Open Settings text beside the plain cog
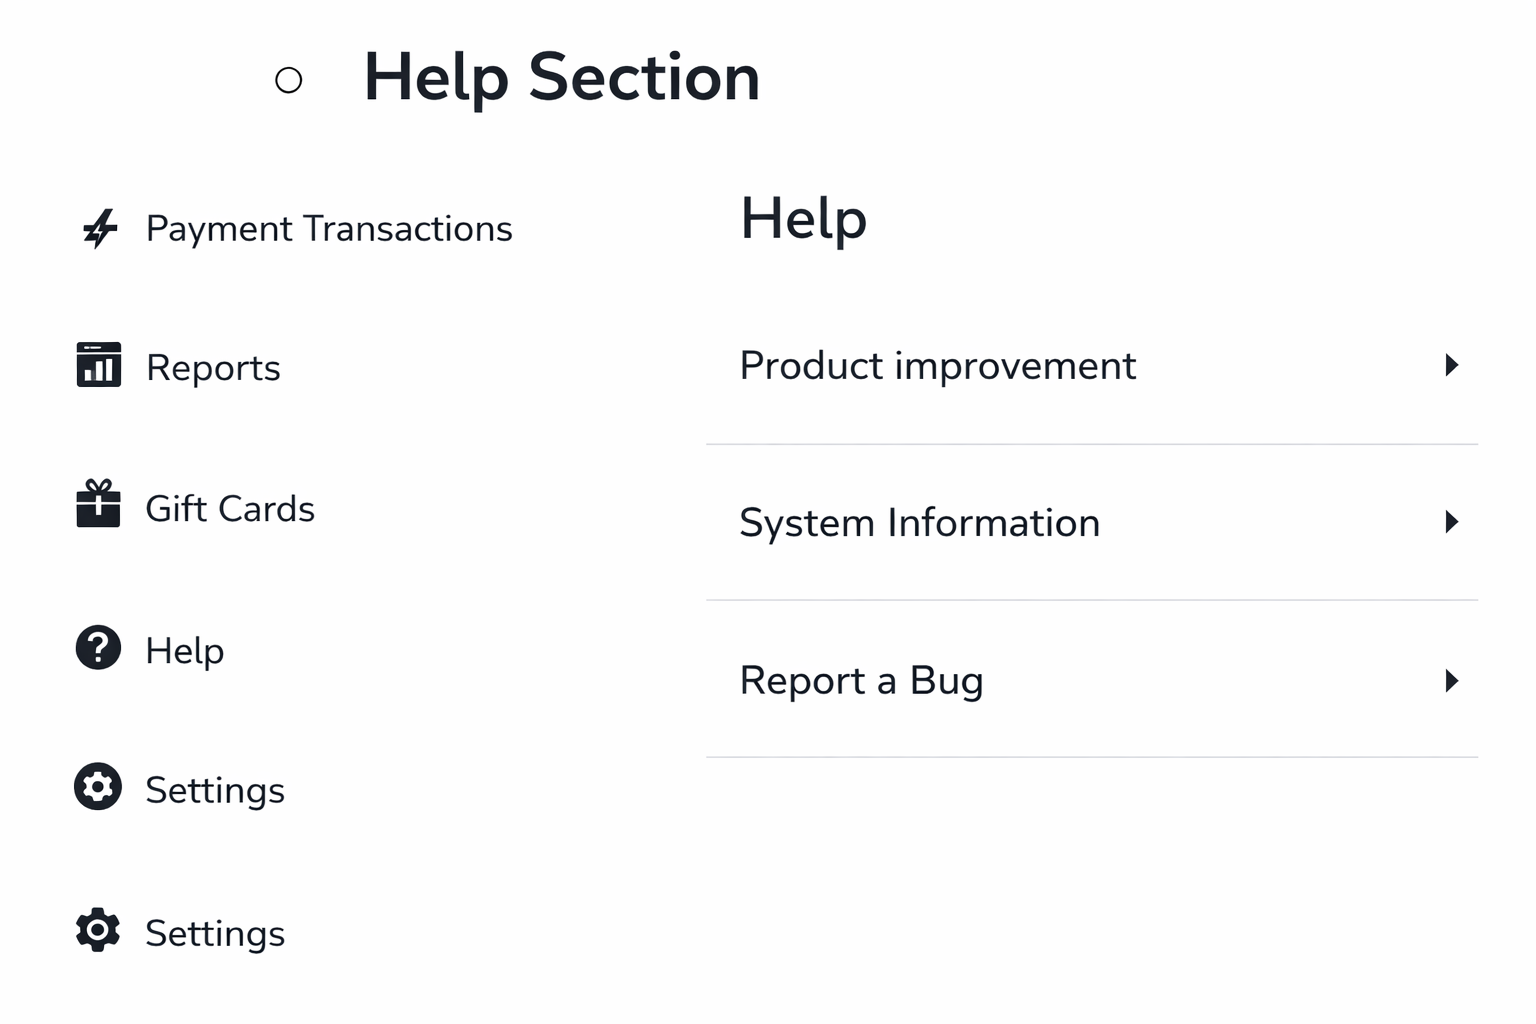This screenshot has height=1024, width=1536. (x=215, y=934)
